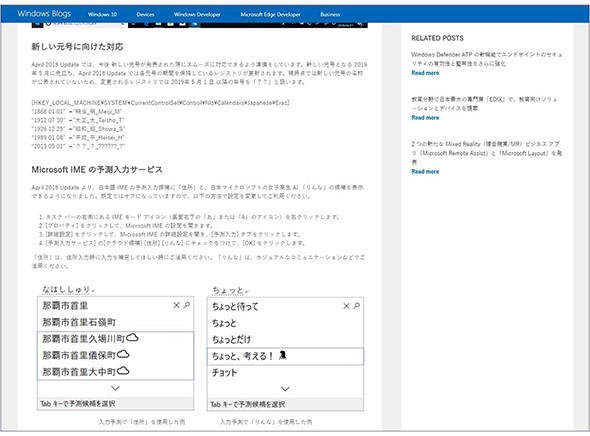Click the RELATED POSTS heading
This screenshot has width=590, height=436.
pos(437,38)
